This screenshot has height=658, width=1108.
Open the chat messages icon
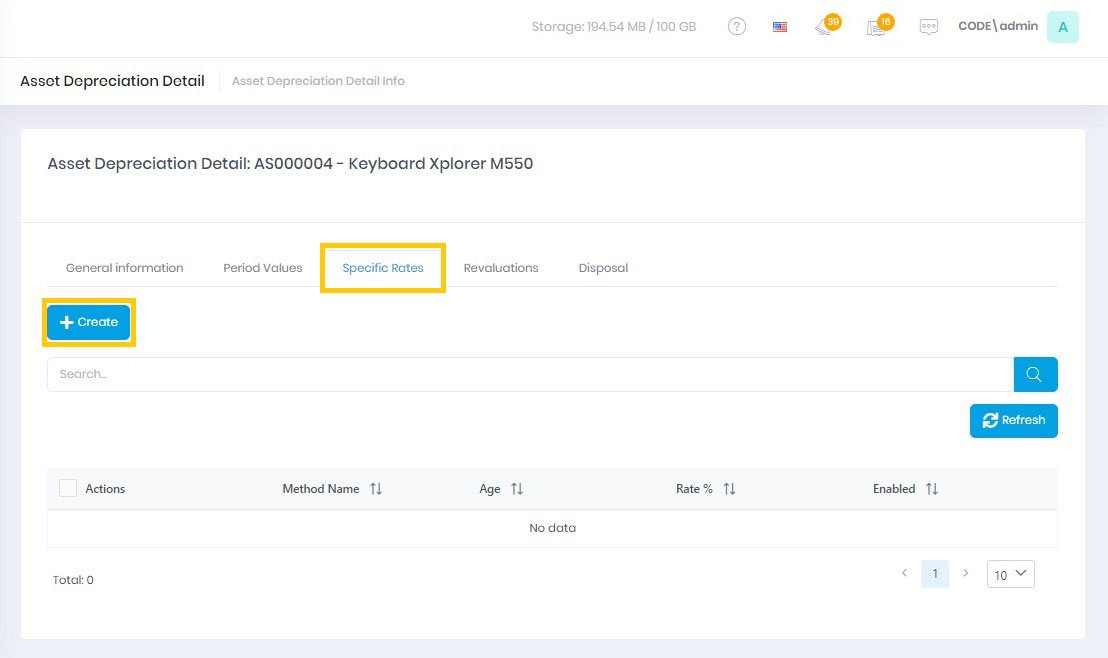pyautogui.click(x=929, y=27)
